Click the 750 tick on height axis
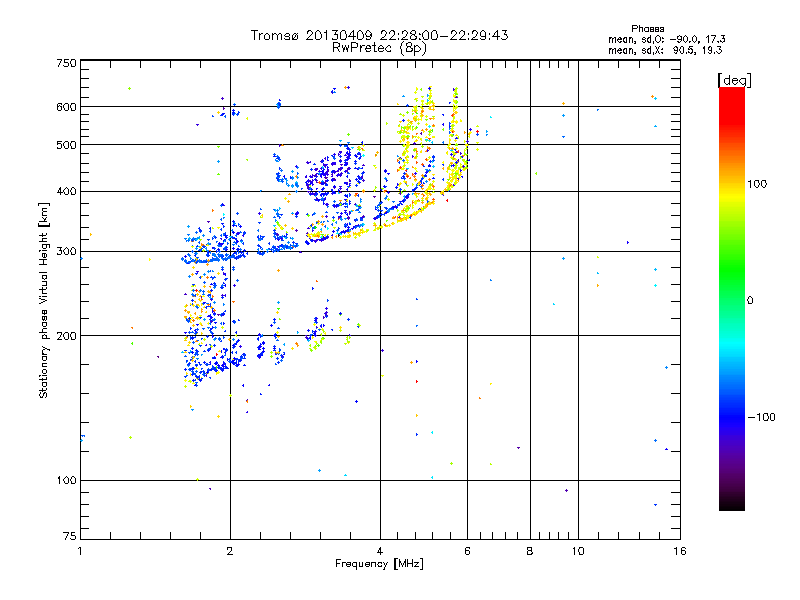The width and height of the screenshot is (800, 600). 66,63
